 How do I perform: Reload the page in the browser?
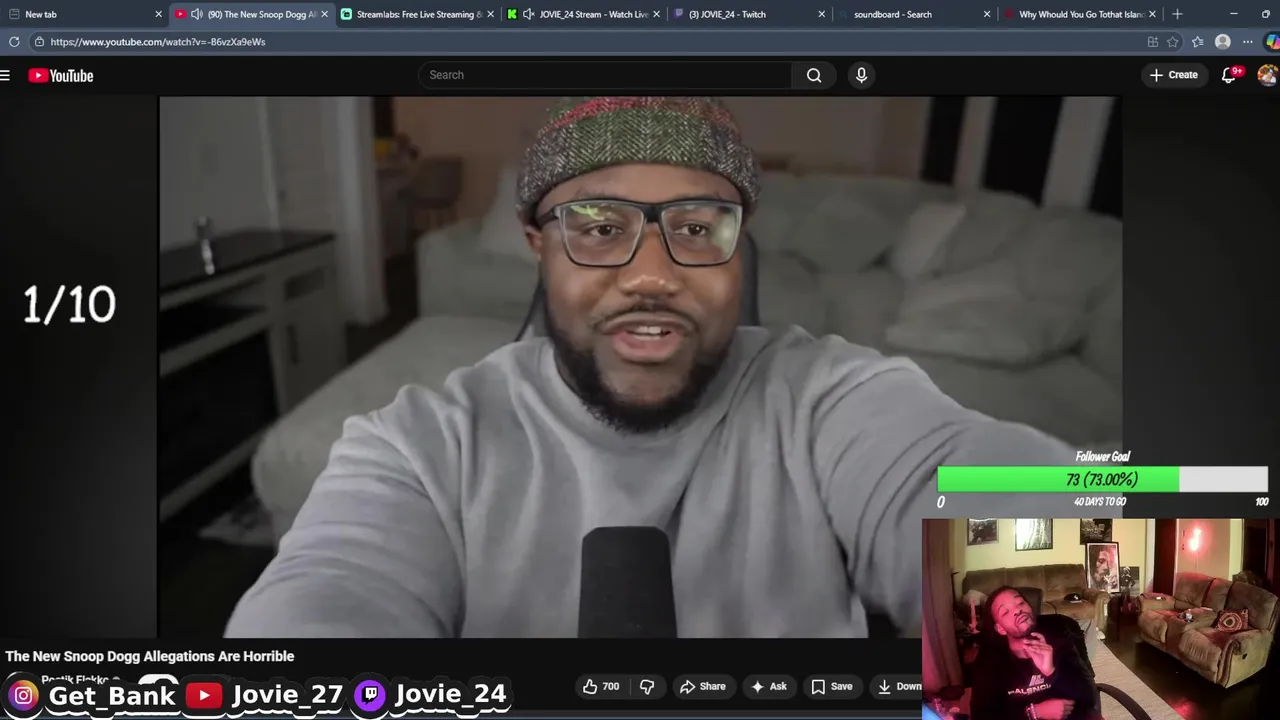14,42
